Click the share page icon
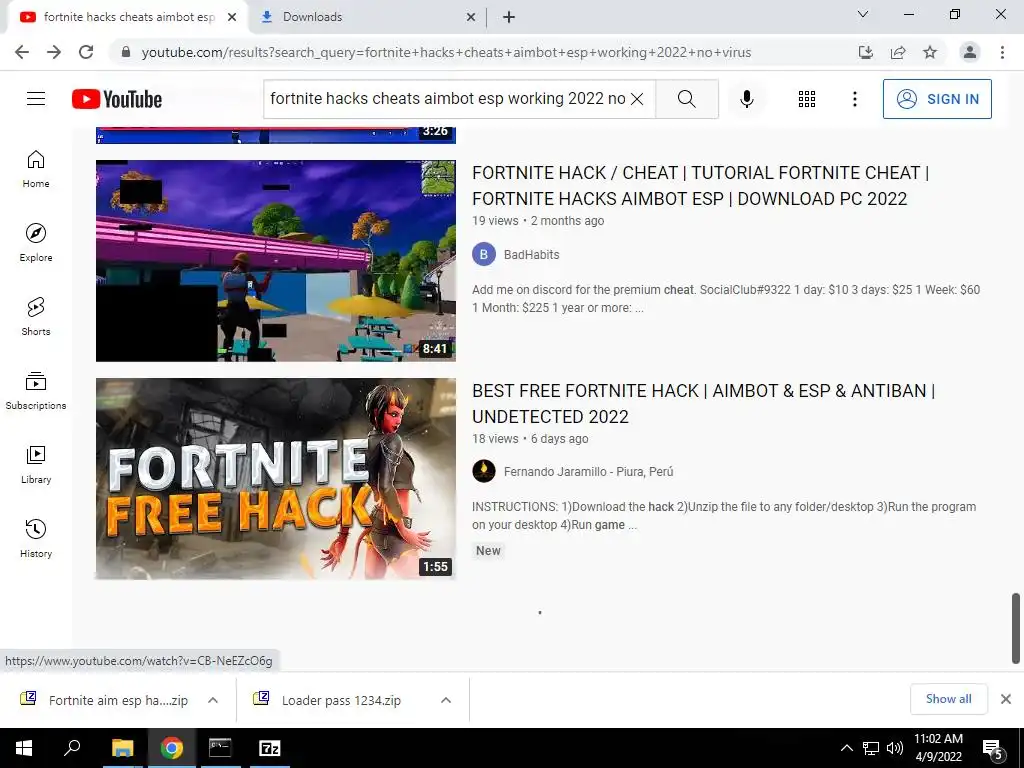1024x768 pixels. coord(898,52)
